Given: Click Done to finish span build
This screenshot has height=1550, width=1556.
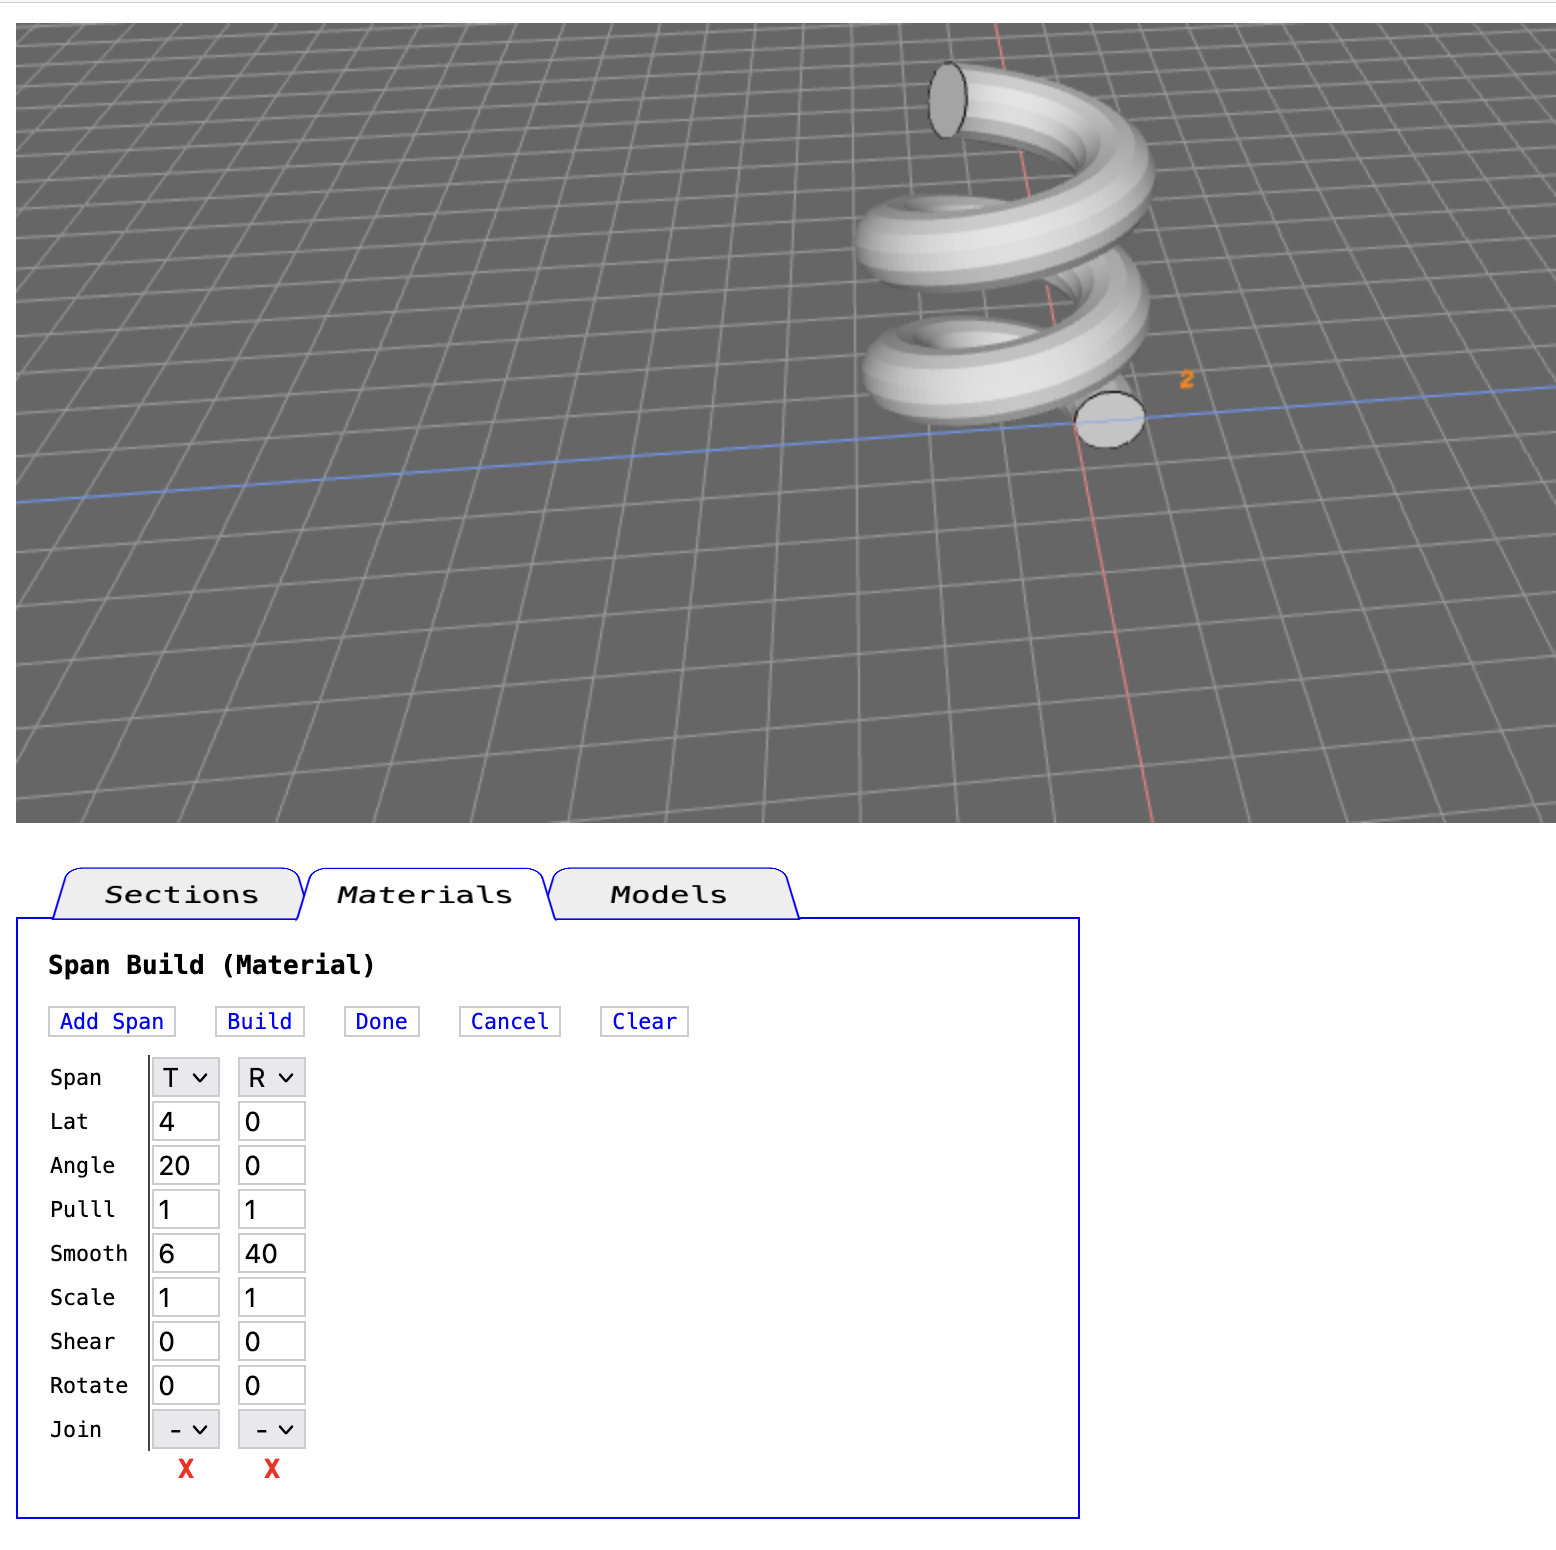Looking at the screenshot, I should point(381,1021).
